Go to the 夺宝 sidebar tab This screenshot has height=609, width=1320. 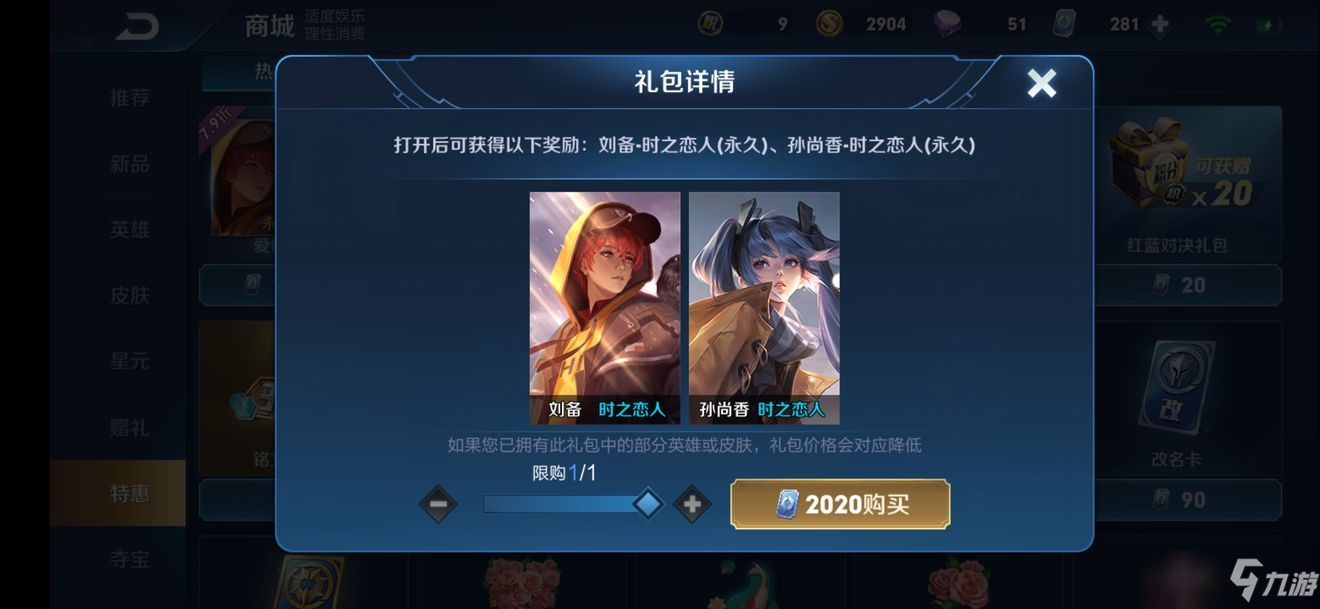(x=129, y=558)
